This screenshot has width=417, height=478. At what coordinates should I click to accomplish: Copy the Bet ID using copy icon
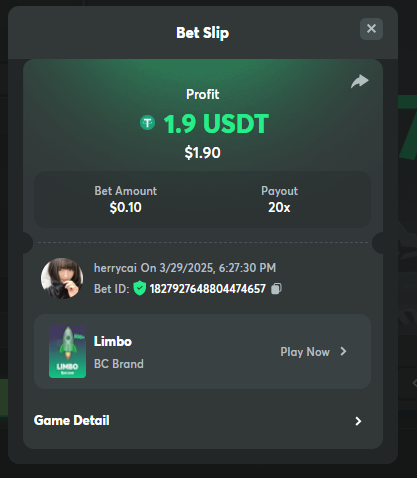(x=276, y=289)
